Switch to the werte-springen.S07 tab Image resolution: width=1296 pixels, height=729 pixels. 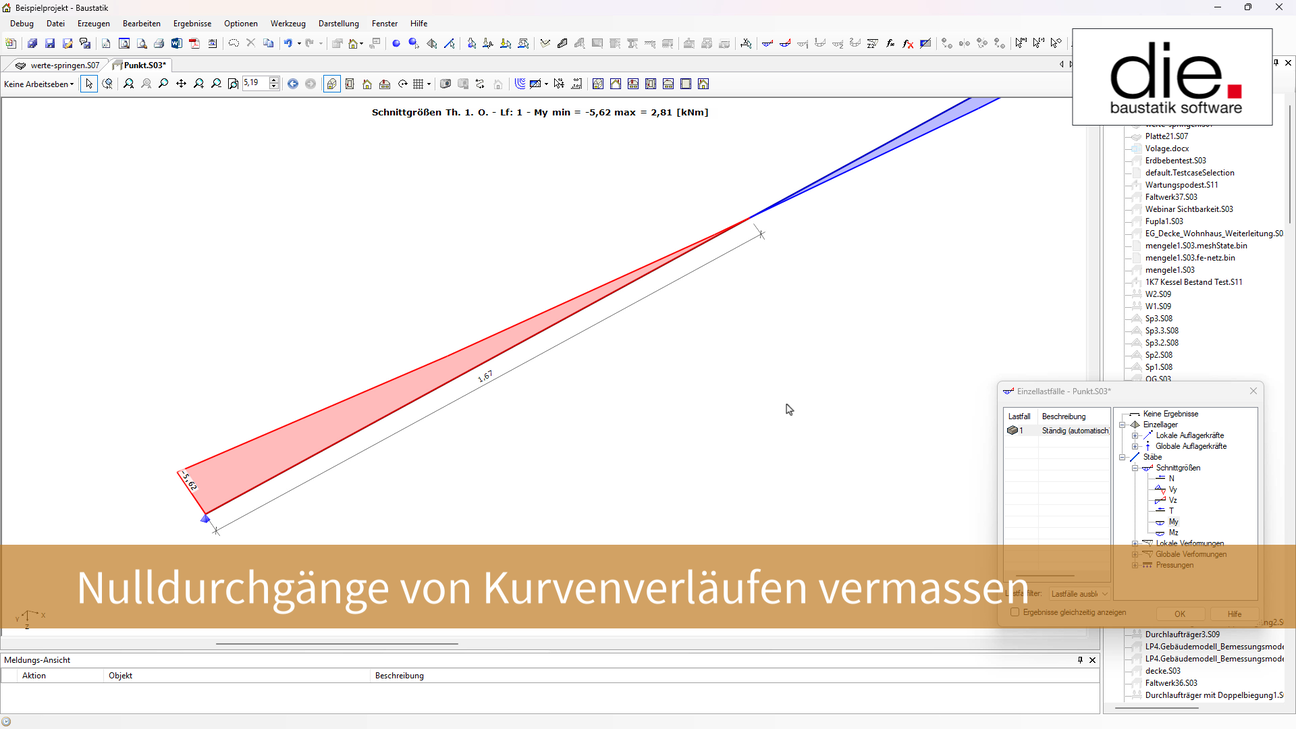click(64, 65)
